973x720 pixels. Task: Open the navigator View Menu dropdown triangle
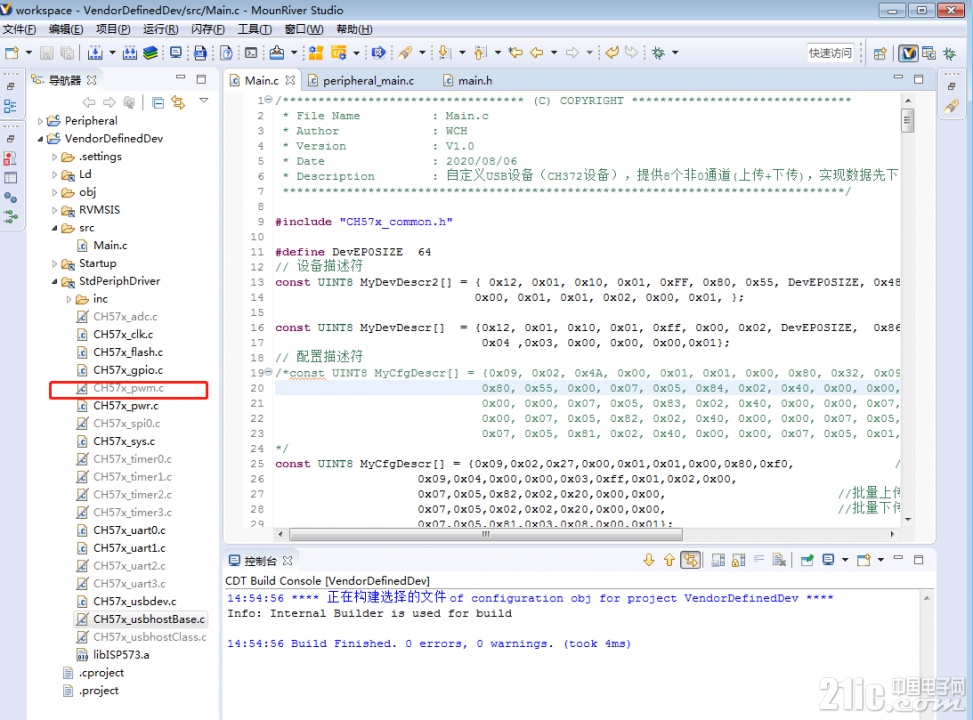[204, 101]
